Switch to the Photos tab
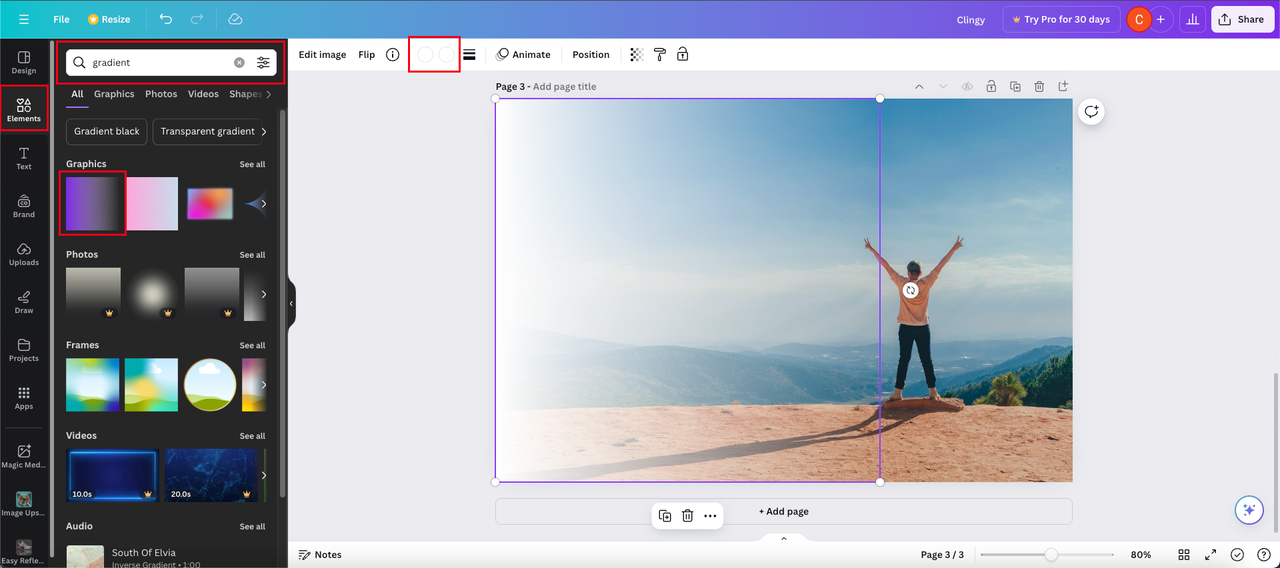 (x=161, y=94)
